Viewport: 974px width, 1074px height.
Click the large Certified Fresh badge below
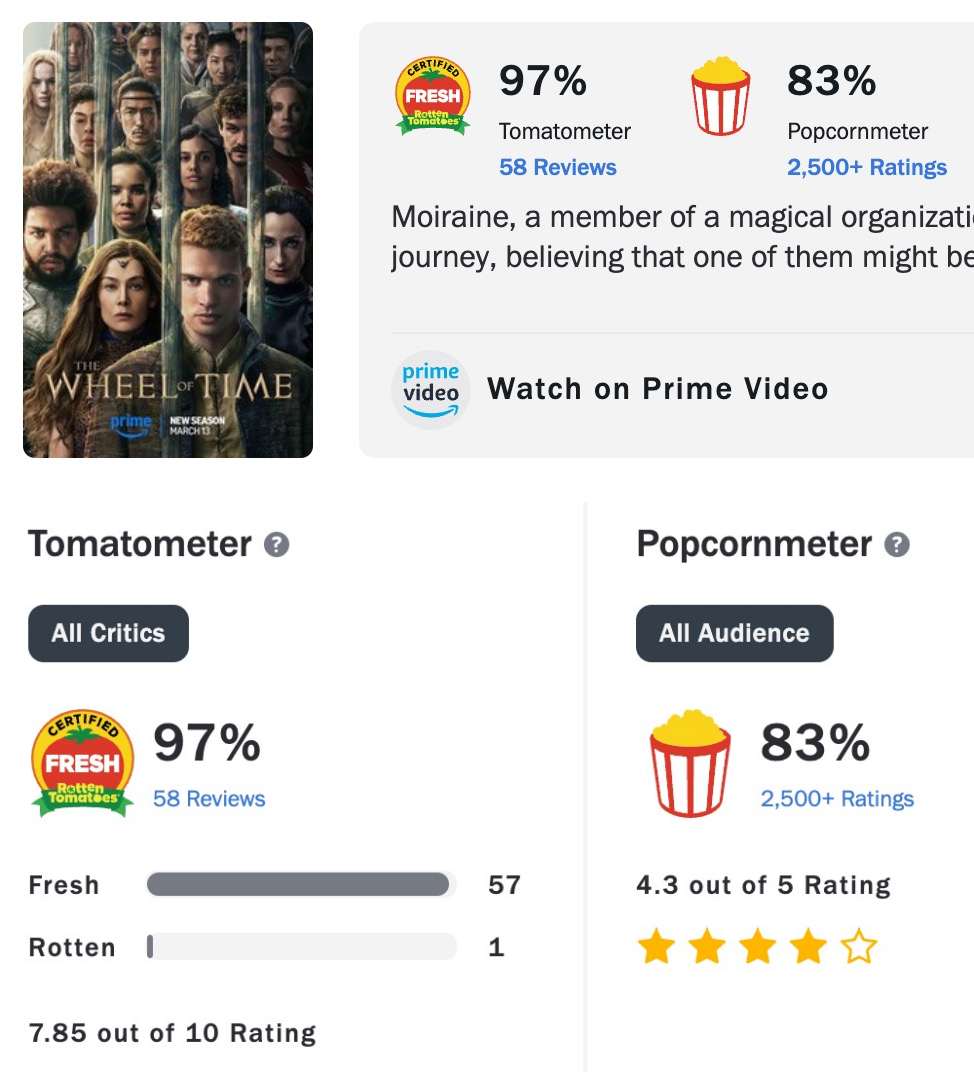82,764
